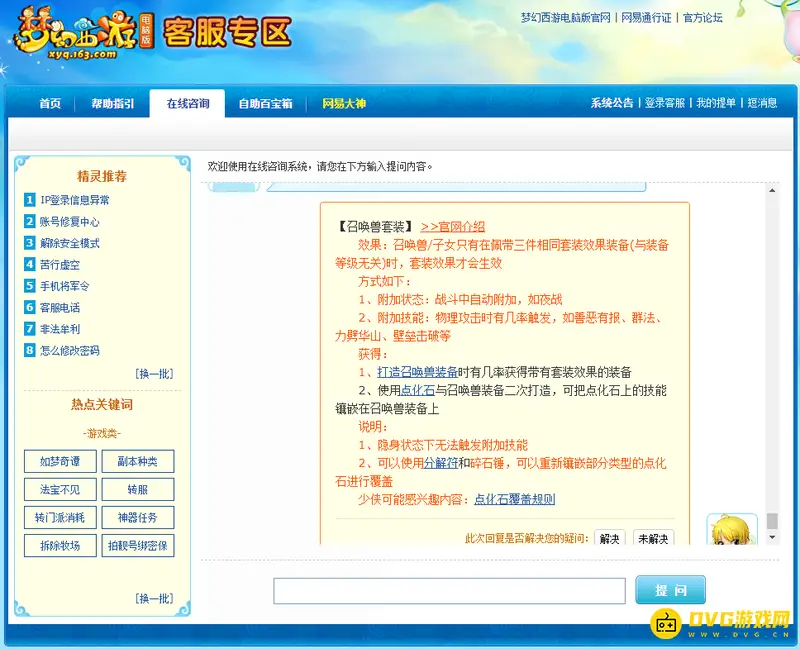Viewport: 800px width, 649px height.
Task: Click the chat scrollbar thumb
Action: click(772, 521)
